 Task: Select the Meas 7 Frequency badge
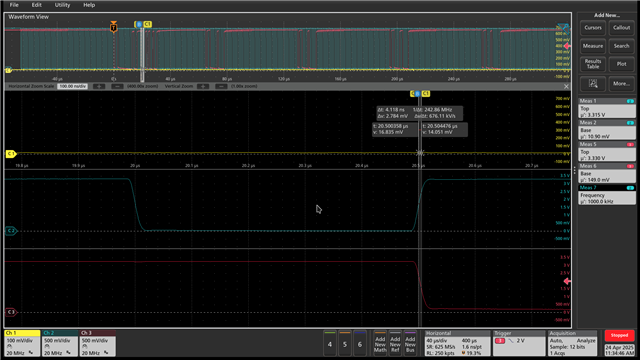pos(607,195)
